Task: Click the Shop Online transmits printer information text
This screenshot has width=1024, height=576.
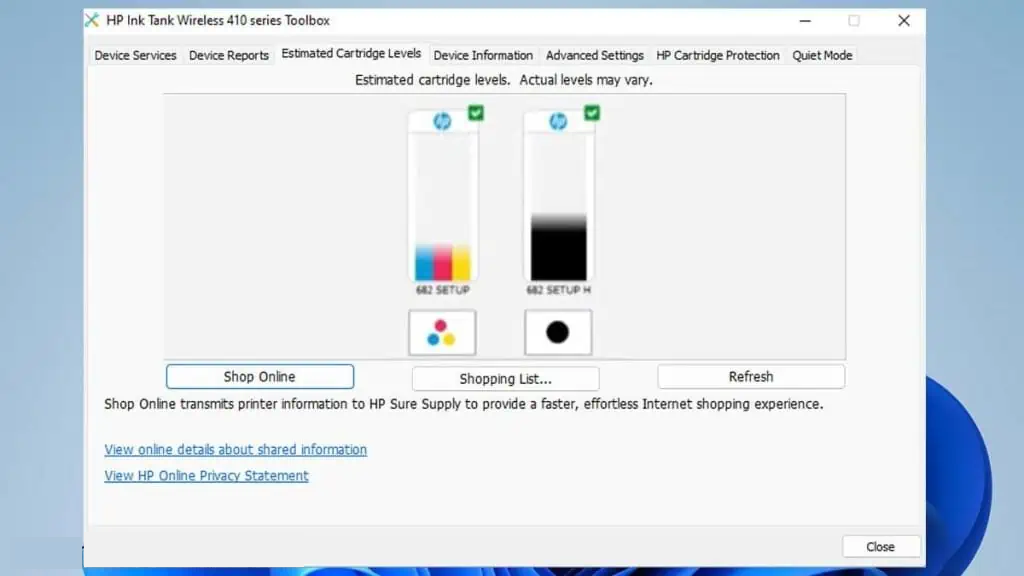Action: 464,404
